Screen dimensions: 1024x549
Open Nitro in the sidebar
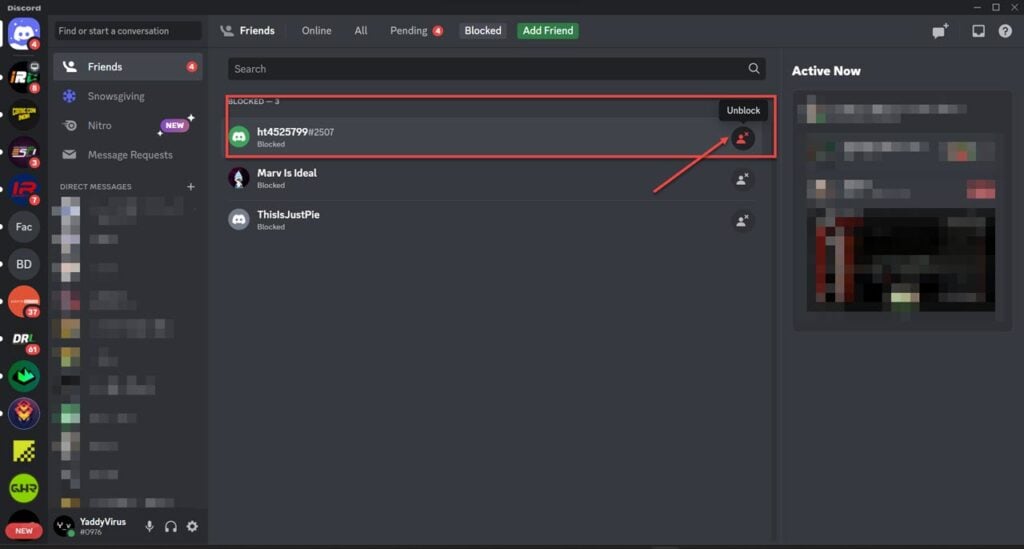point(128,125)
